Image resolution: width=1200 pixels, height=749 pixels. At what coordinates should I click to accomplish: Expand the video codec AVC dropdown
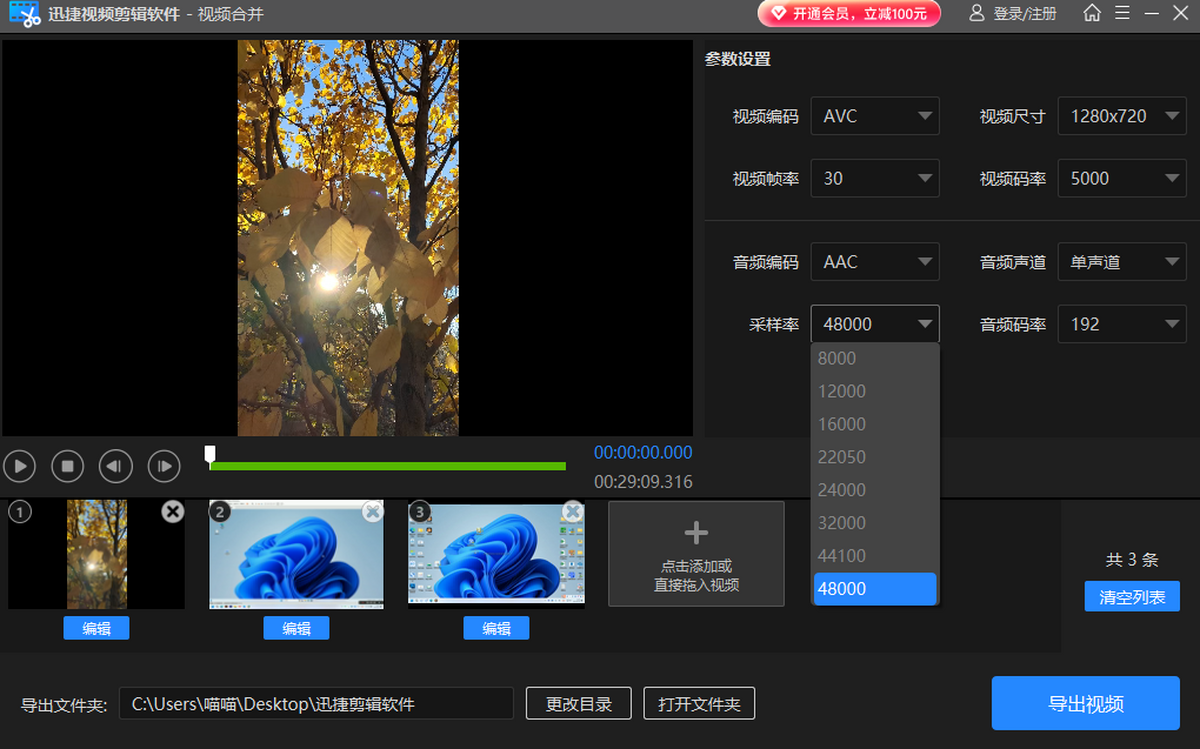point(875,116)
